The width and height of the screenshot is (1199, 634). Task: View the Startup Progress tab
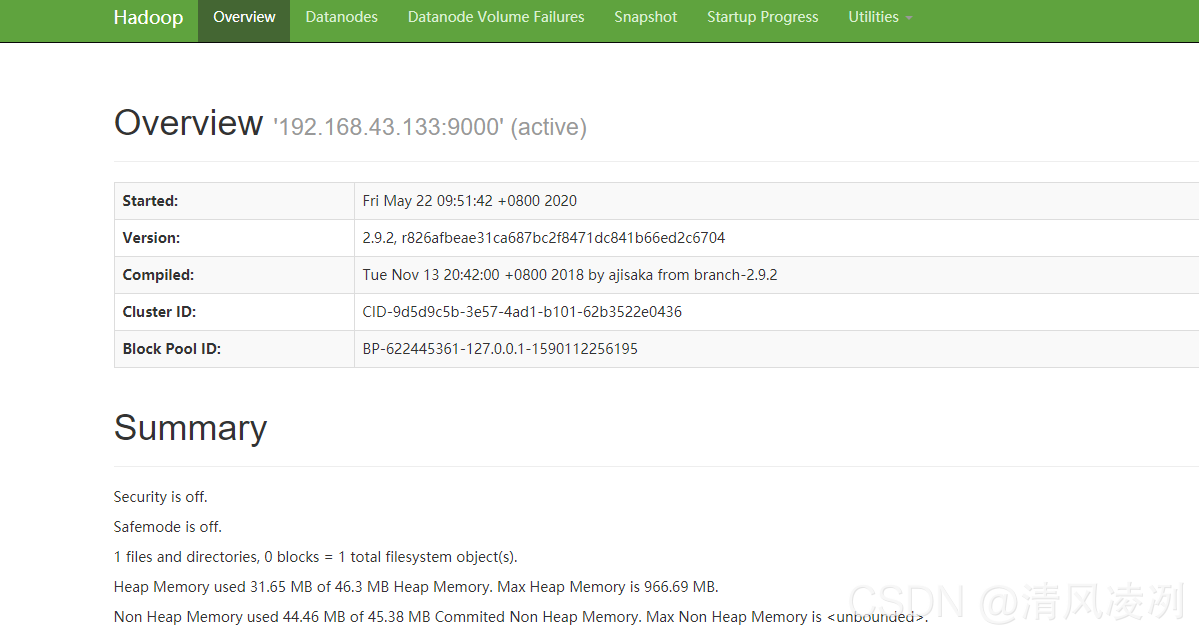coord(762,17)
